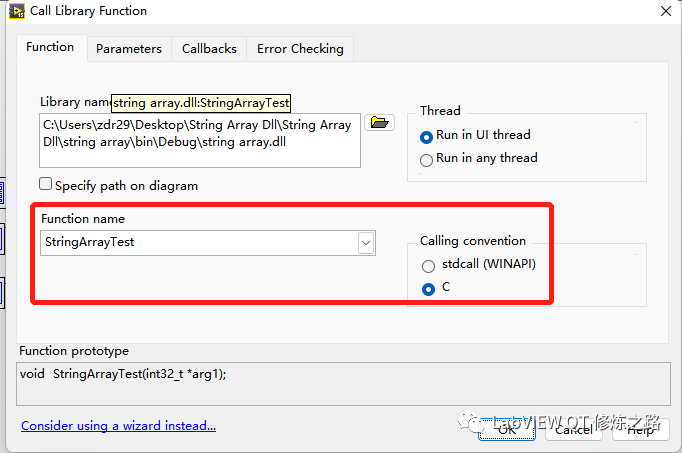
Task: Click the Function prototype display box
Action: (x=340, y=382)
